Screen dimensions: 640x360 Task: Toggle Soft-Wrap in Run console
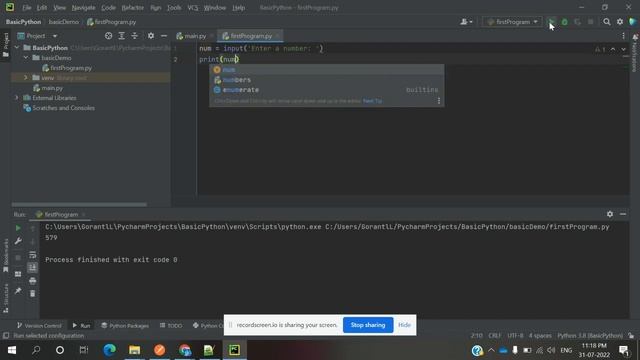[33, 255]
